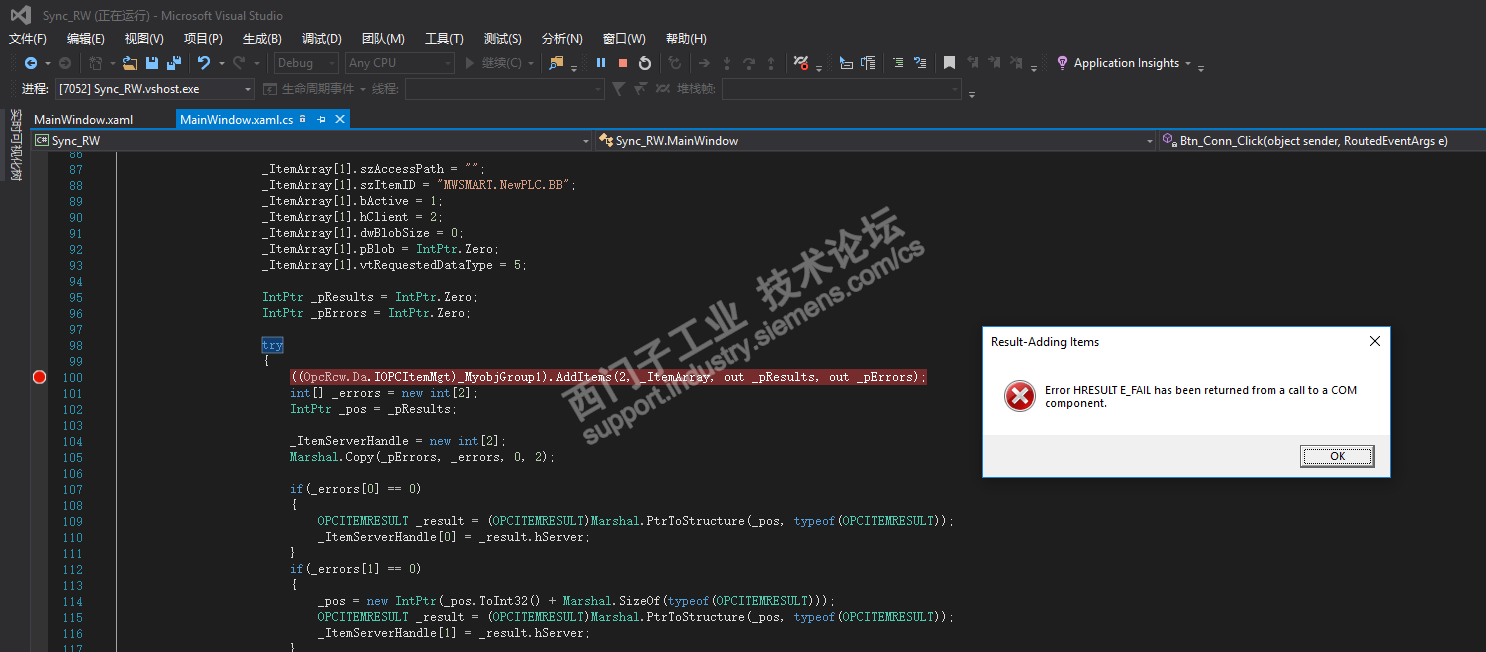1486x652 pixels.
Task: Open the Edit (编辑) menu
Action: (x=86, y=39)
